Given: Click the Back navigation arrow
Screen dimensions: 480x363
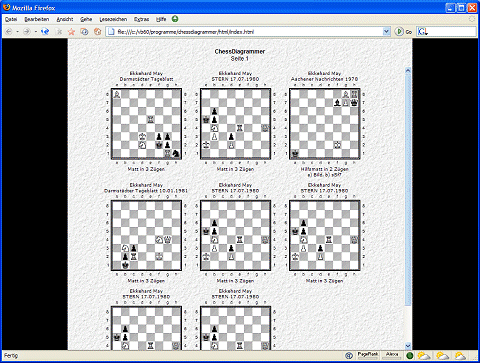Looking at the screenshot, I should click(9, 32).
